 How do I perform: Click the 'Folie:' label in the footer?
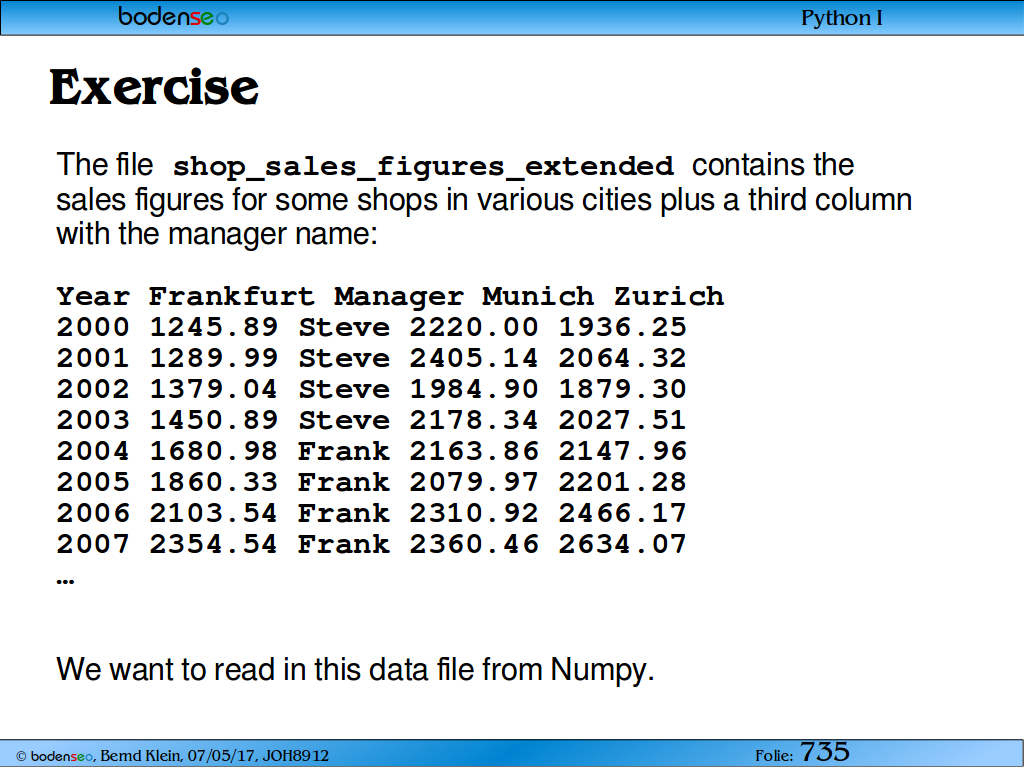pos(774,756)
